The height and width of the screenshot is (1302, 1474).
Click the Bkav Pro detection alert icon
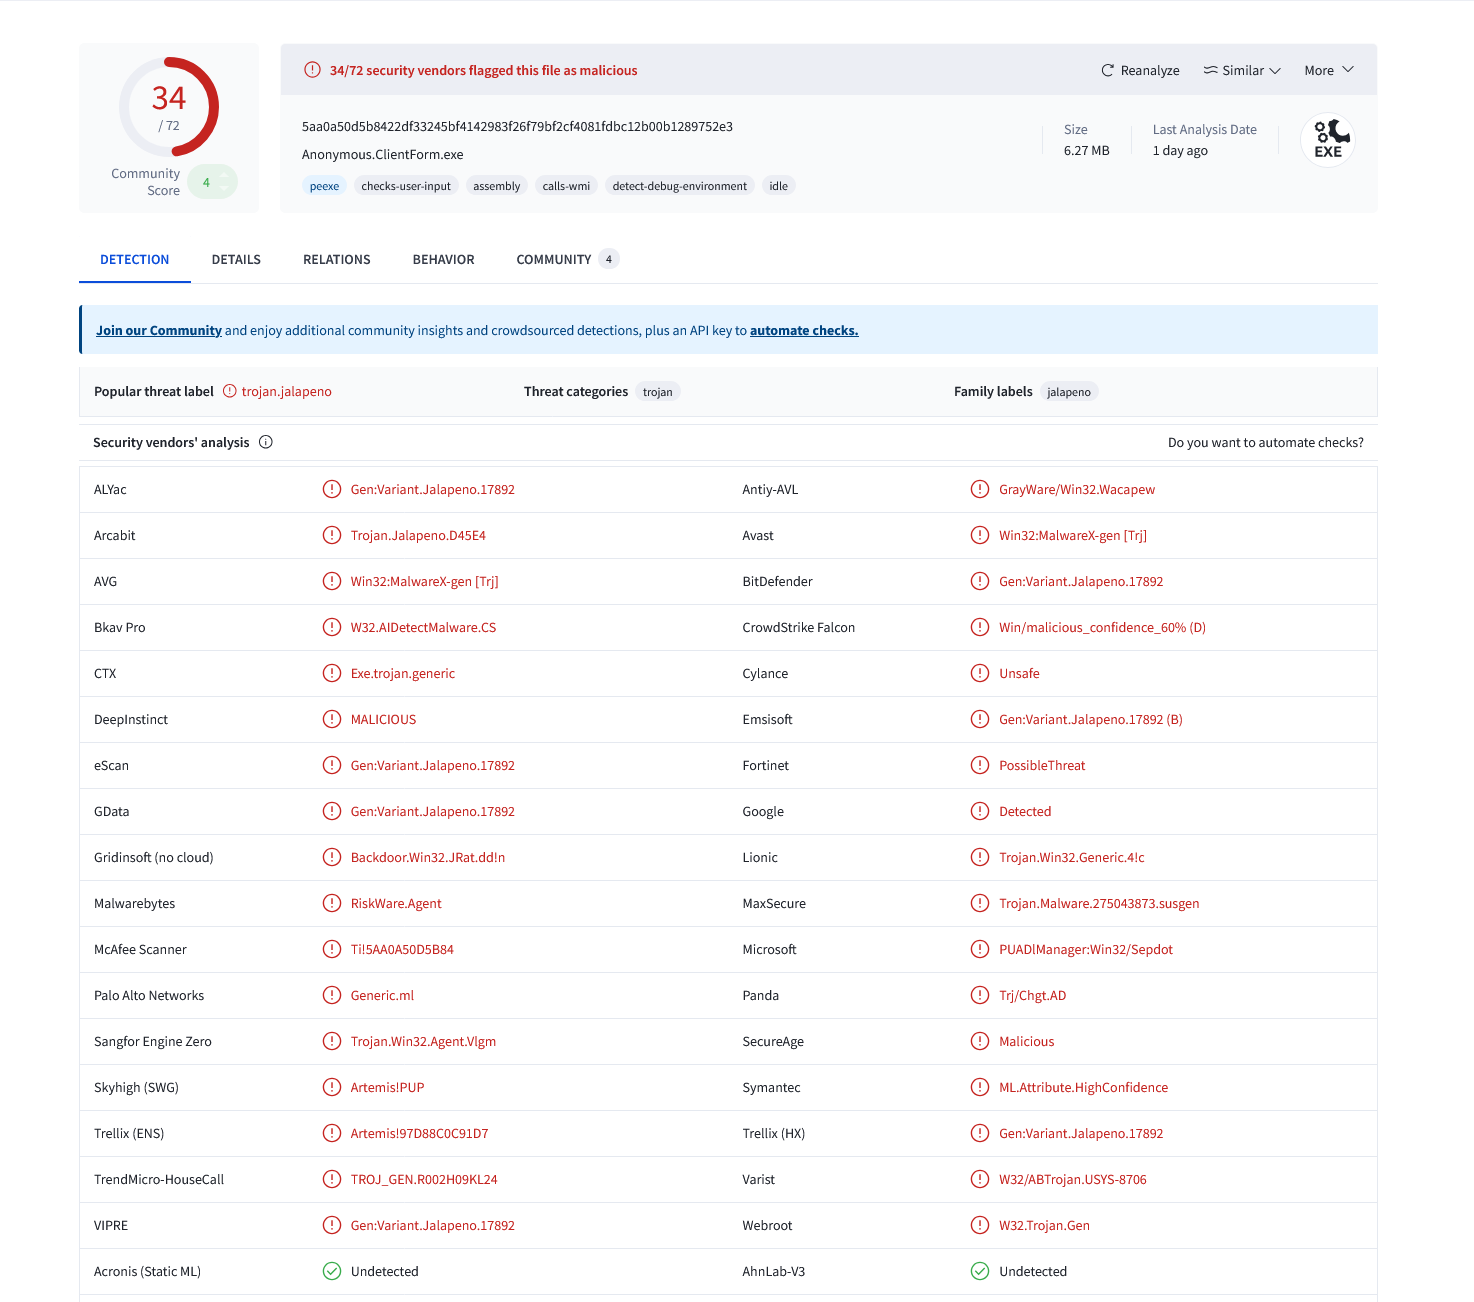click(x=332, y=627)
